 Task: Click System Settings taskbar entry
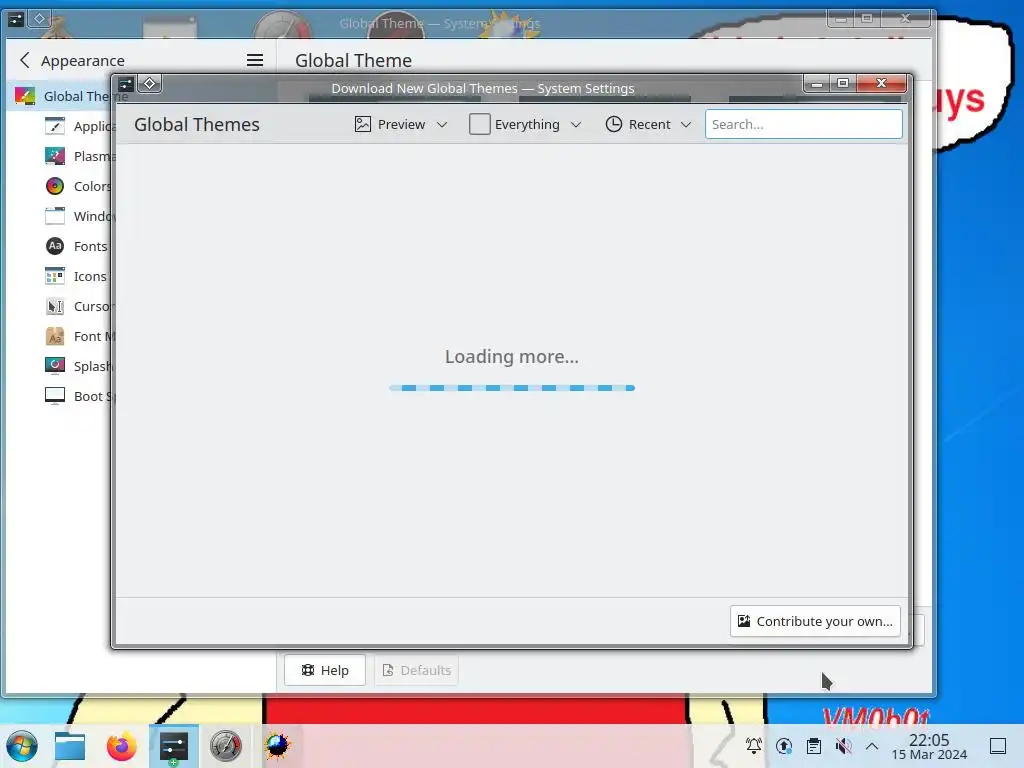point(174,746)
